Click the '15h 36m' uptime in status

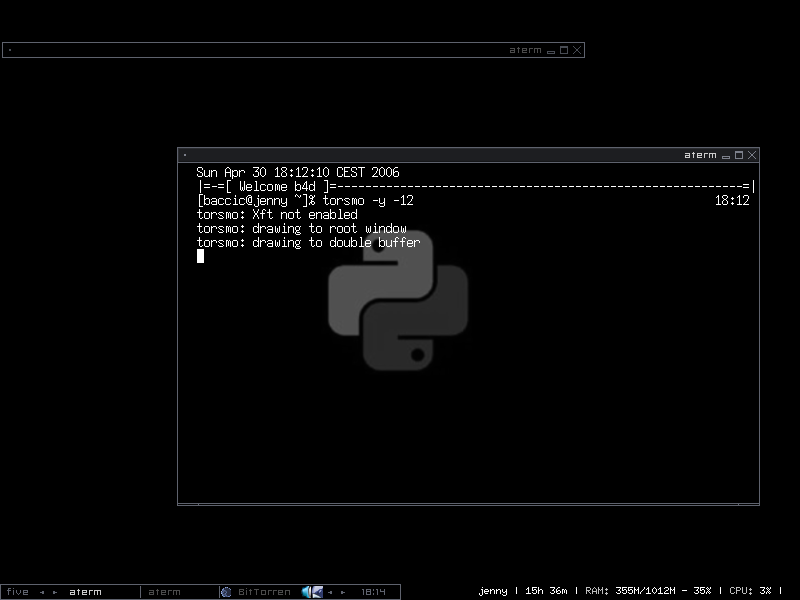coord(546,591)
